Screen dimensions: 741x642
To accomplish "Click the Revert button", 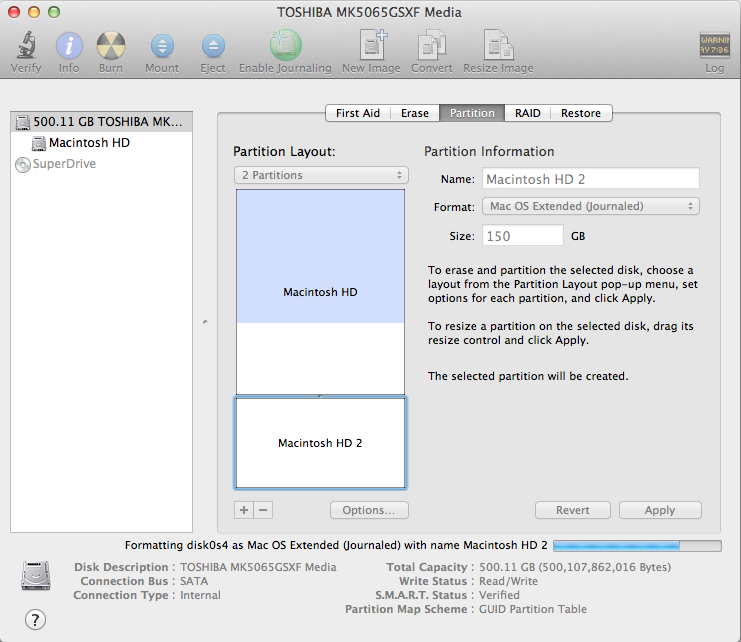I will tap(573, 510).
